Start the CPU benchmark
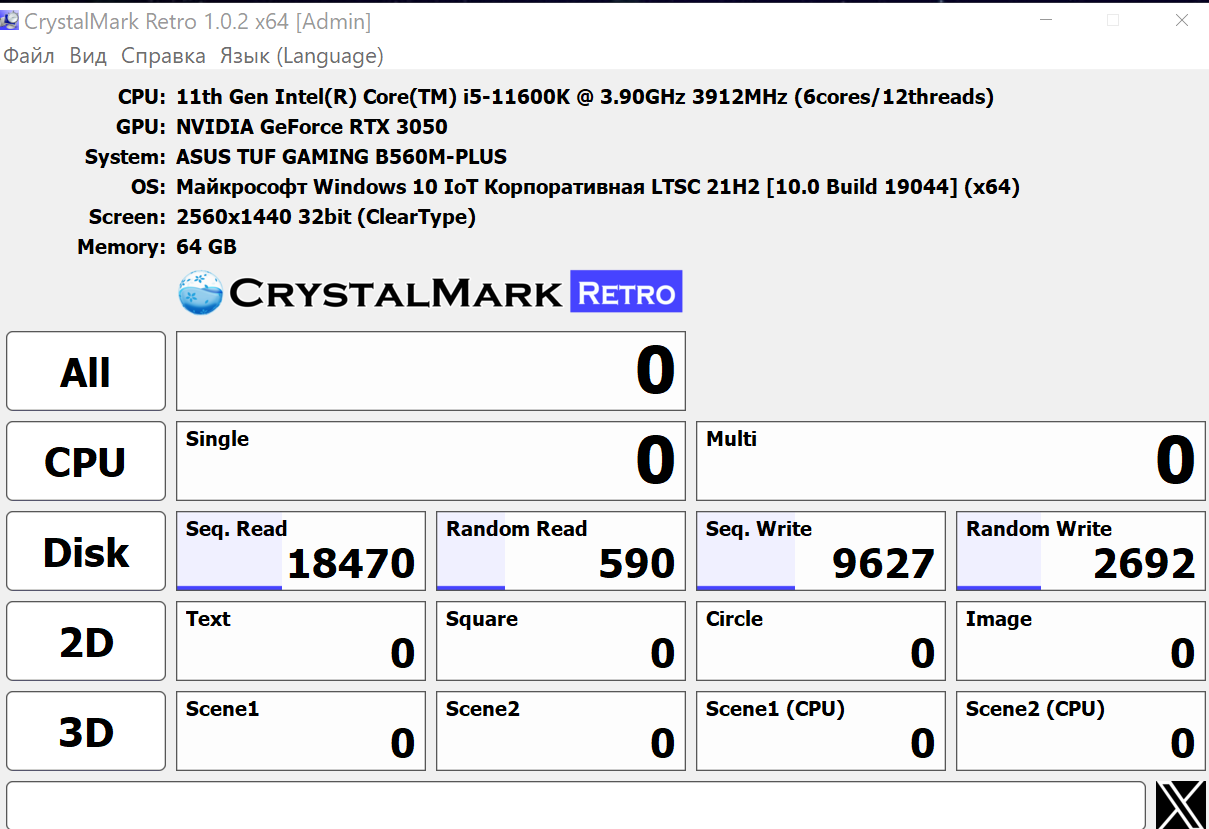The width and height of the screenshot is (1209, 829). point(86,461)
